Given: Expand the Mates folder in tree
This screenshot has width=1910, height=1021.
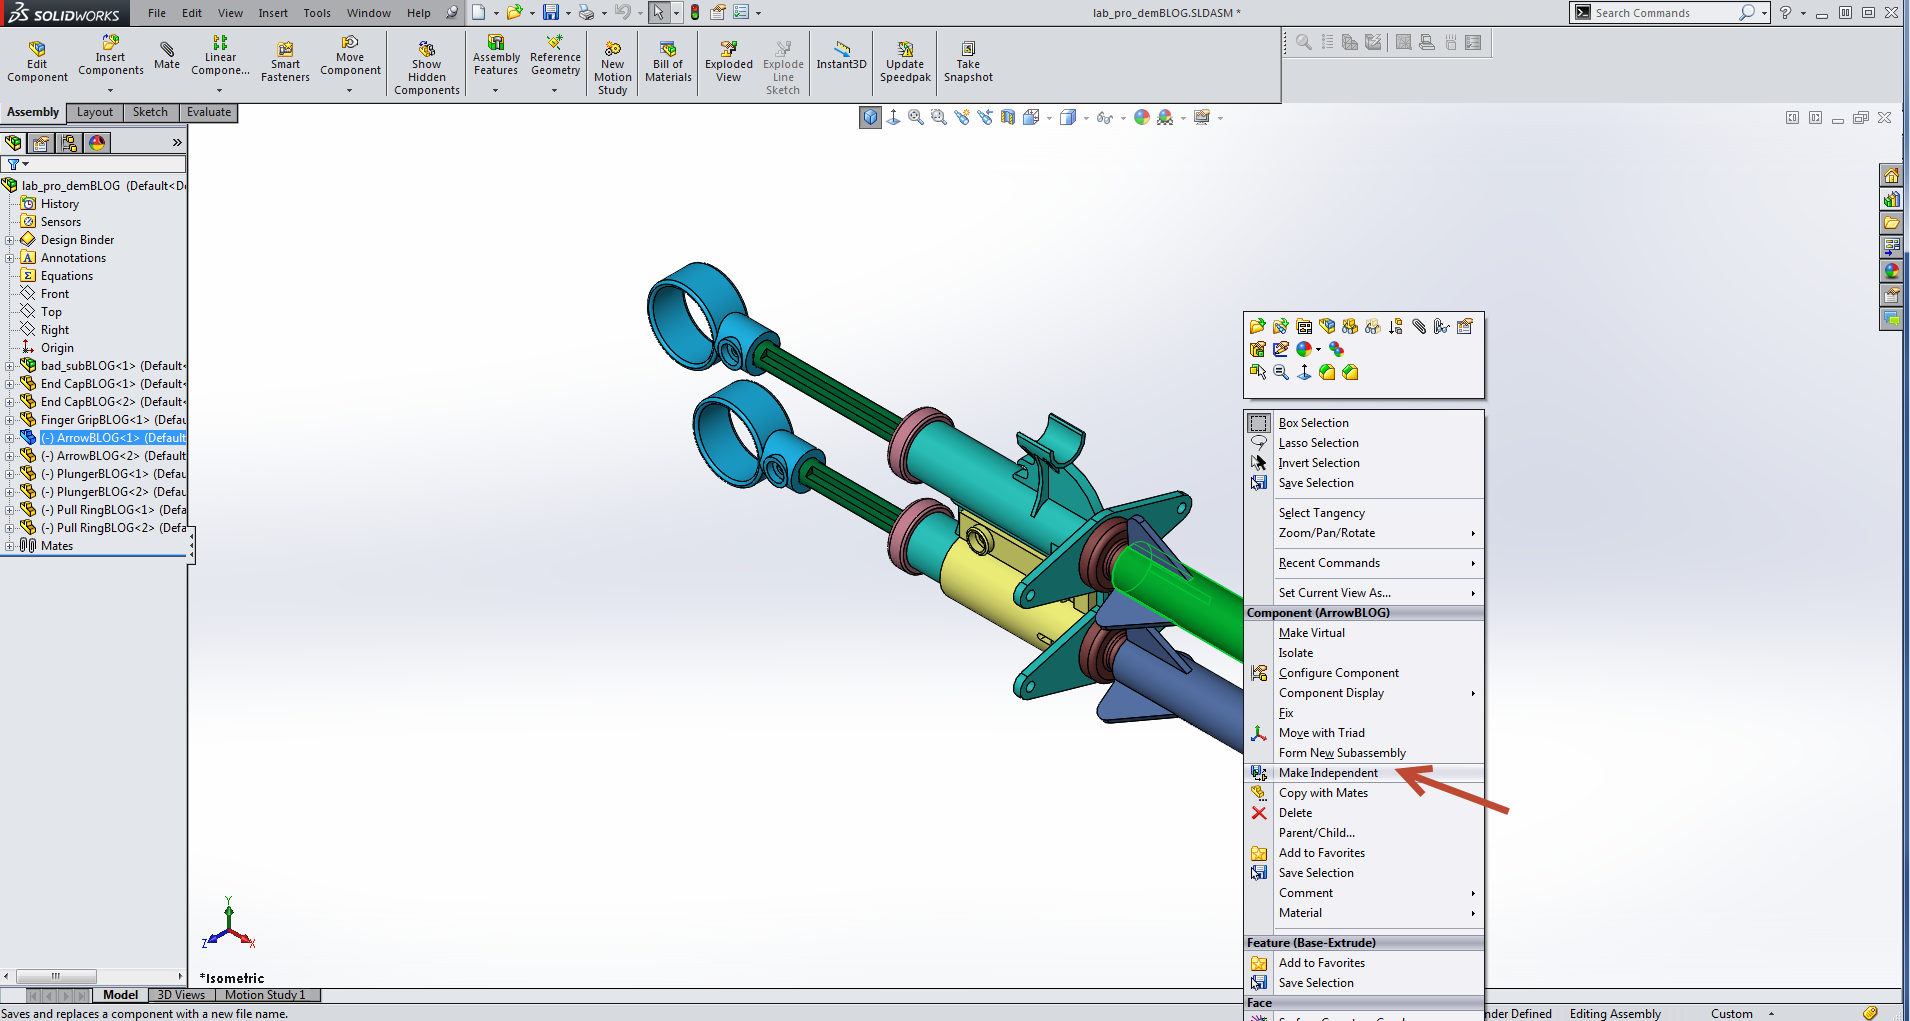Looking at the screenshot, I should click(x=9, y=546).
